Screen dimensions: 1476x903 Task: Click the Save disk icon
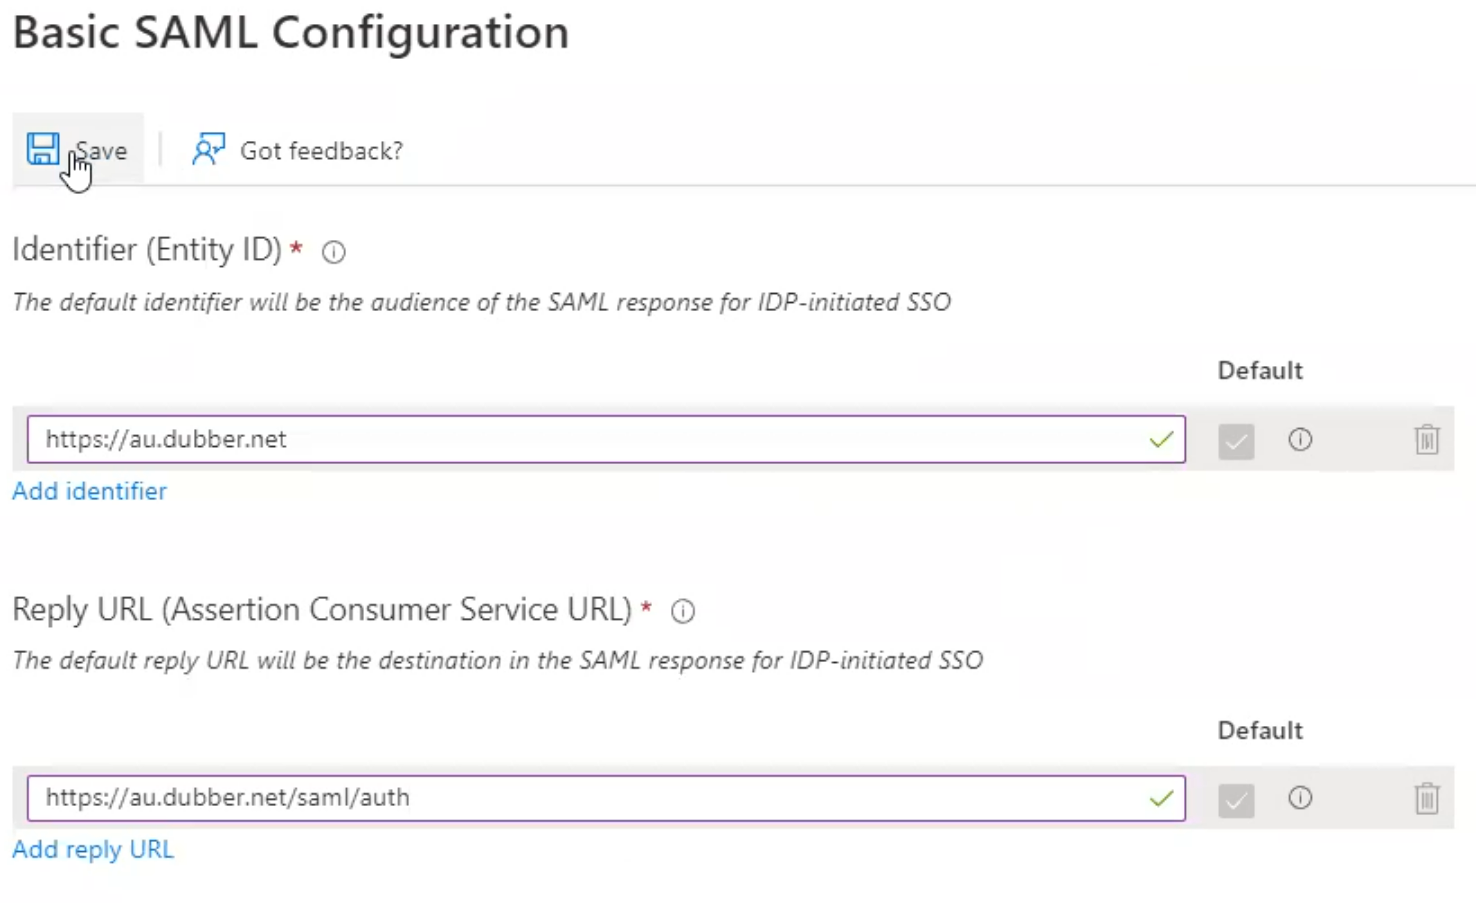[x=43, y=147]
